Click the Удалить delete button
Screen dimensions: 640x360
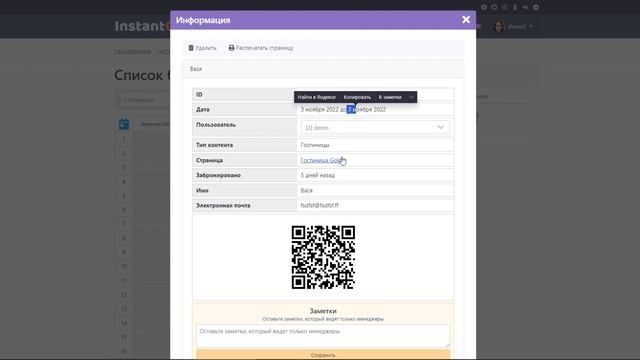(202, 48)
